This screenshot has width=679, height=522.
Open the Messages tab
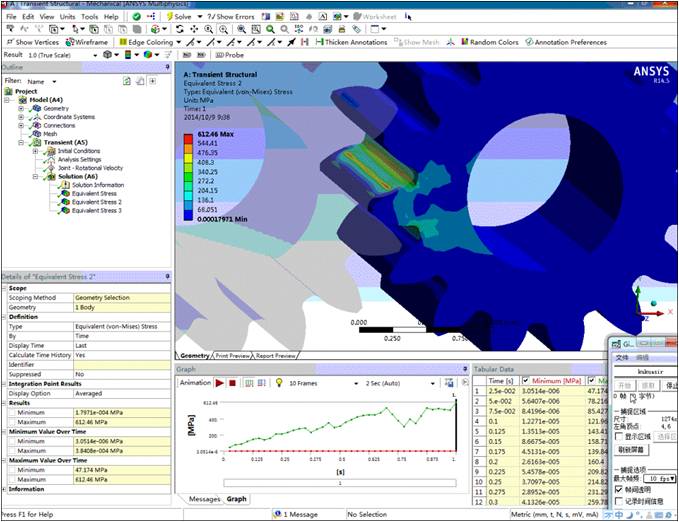[x=204, y=498]
